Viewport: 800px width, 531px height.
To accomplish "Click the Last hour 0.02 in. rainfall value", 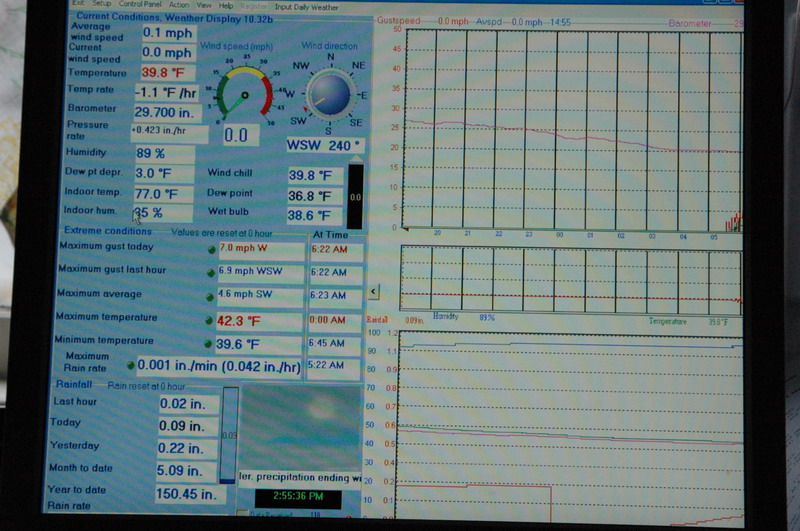I will [189, 404].
